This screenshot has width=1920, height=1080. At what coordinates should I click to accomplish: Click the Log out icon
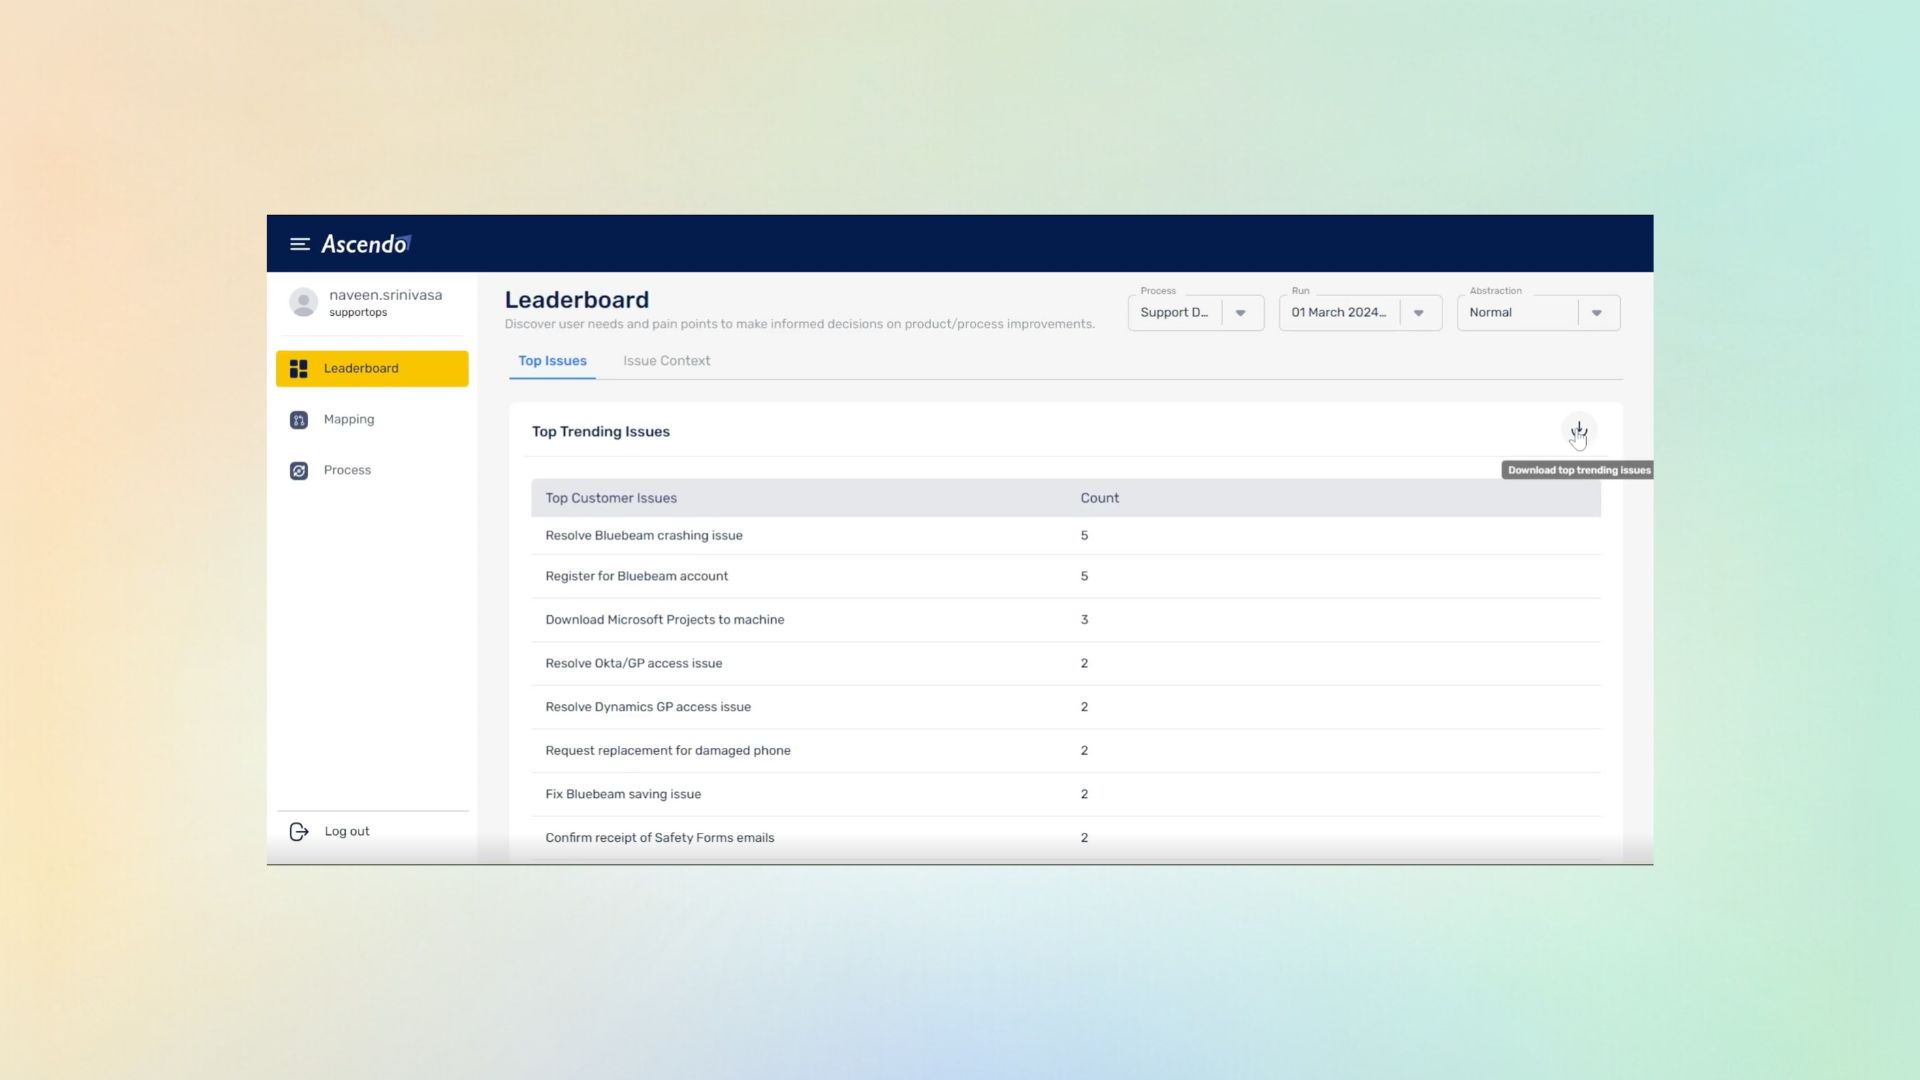[299, 832]
